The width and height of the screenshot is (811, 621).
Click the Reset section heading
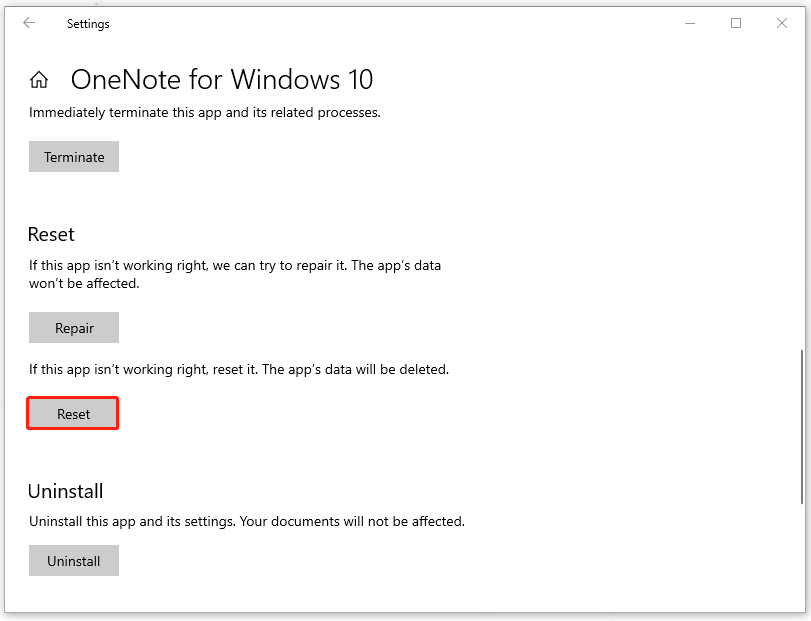(x=51, y=234)
